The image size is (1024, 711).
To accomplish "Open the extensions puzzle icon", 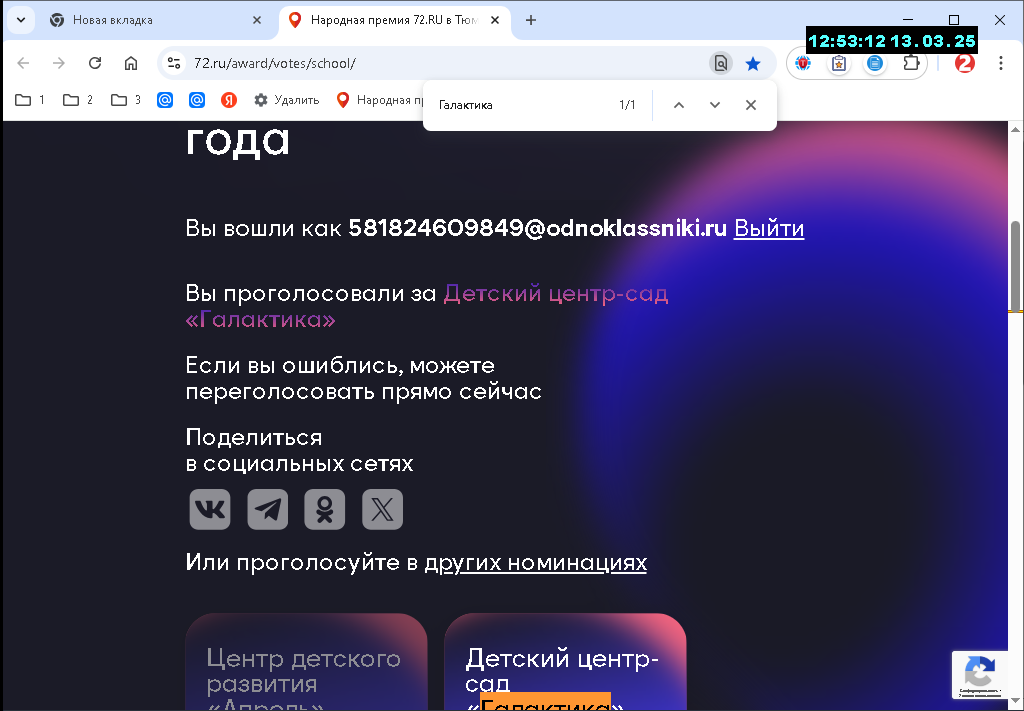I will click(x=910, y=63).
